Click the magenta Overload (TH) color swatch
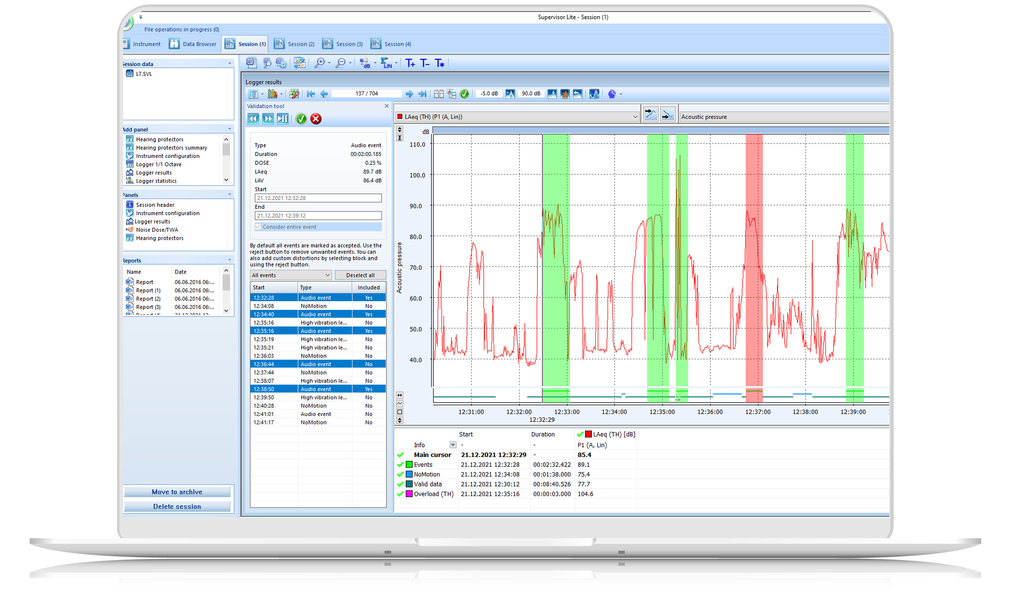This screenshot has height=596, width=1024. [410, 494]
